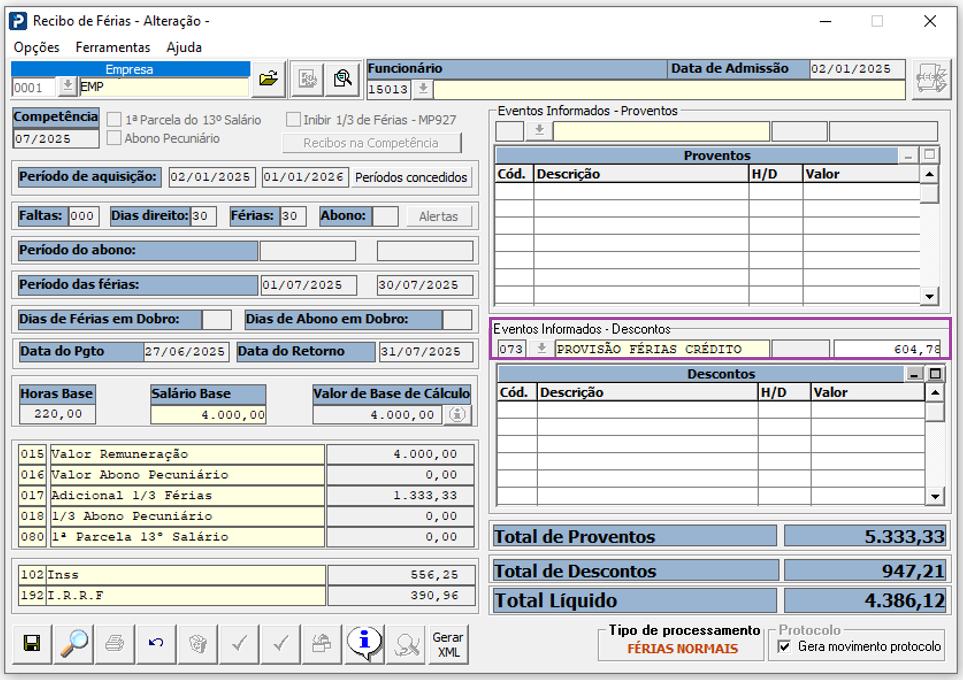Click the Alertas button
Screen dimensions: 963x680
point(439,216)
